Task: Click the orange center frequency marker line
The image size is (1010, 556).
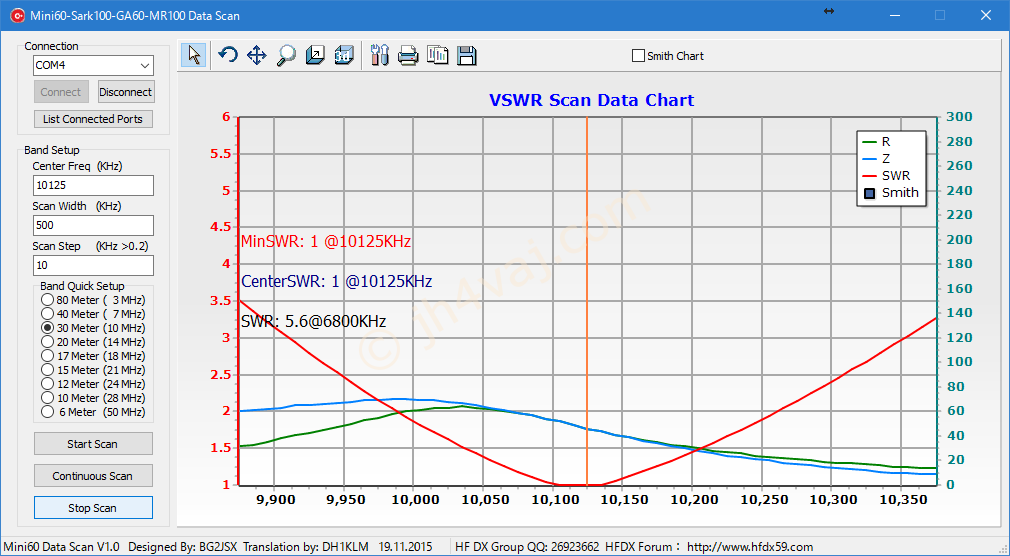Action: click(x=587, y=301)
